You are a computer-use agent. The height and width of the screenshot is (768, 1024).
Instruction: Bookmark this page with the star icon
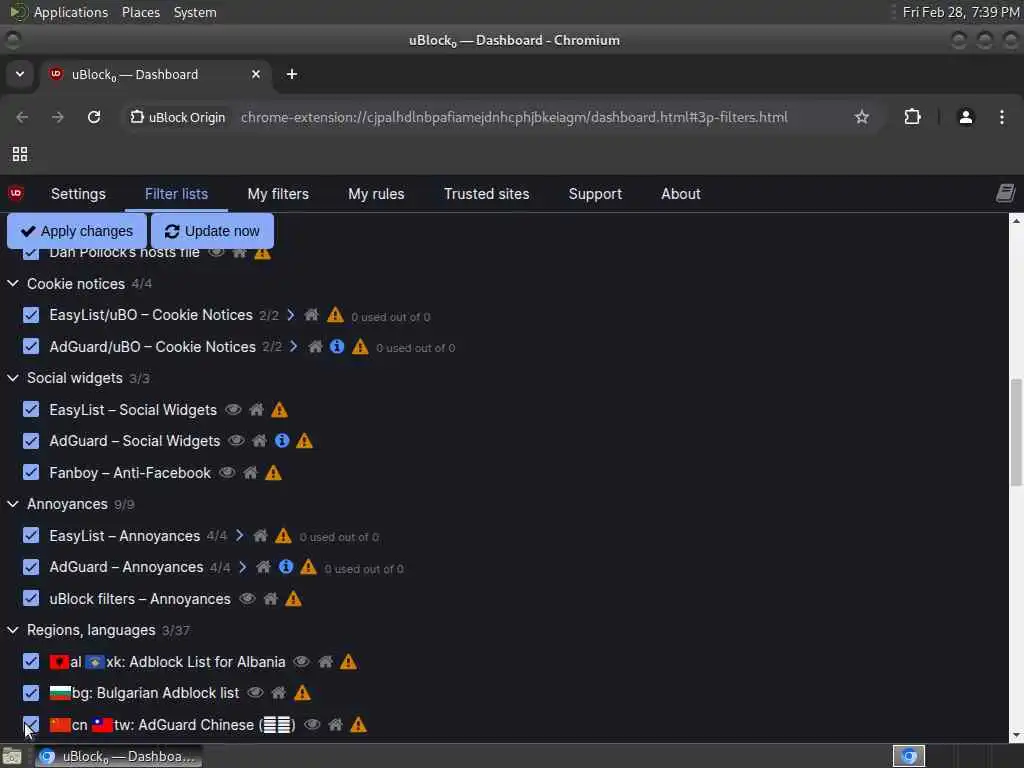coord(862,117)
